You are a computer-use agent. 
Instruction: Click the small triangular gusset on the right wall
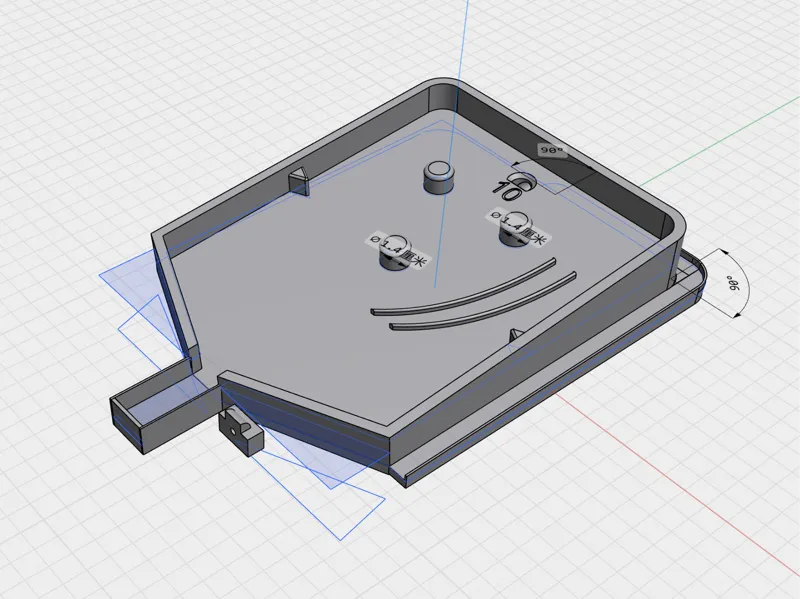(517, 335)
